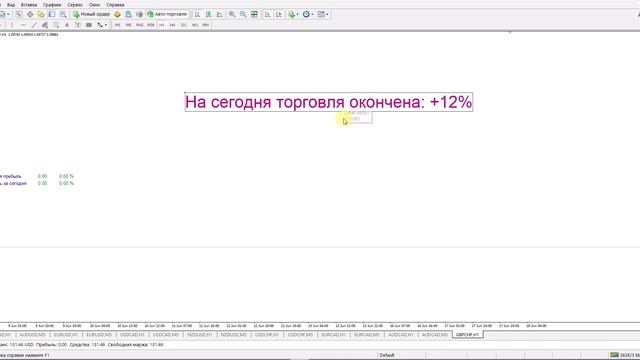Toggle the Terminal panel icon
This screenshot has width=640, height=360.
point(52,14)
